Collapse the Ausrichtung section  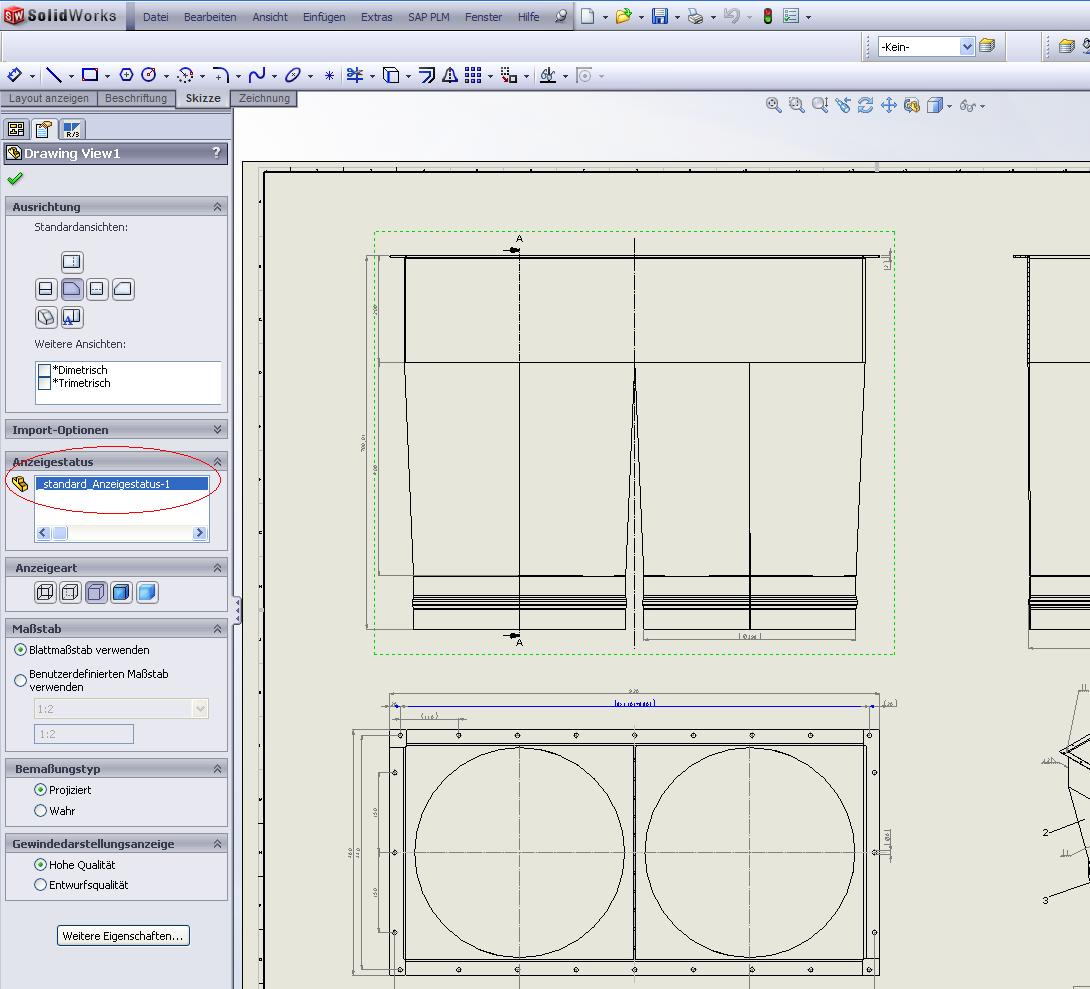pos(217,207)
